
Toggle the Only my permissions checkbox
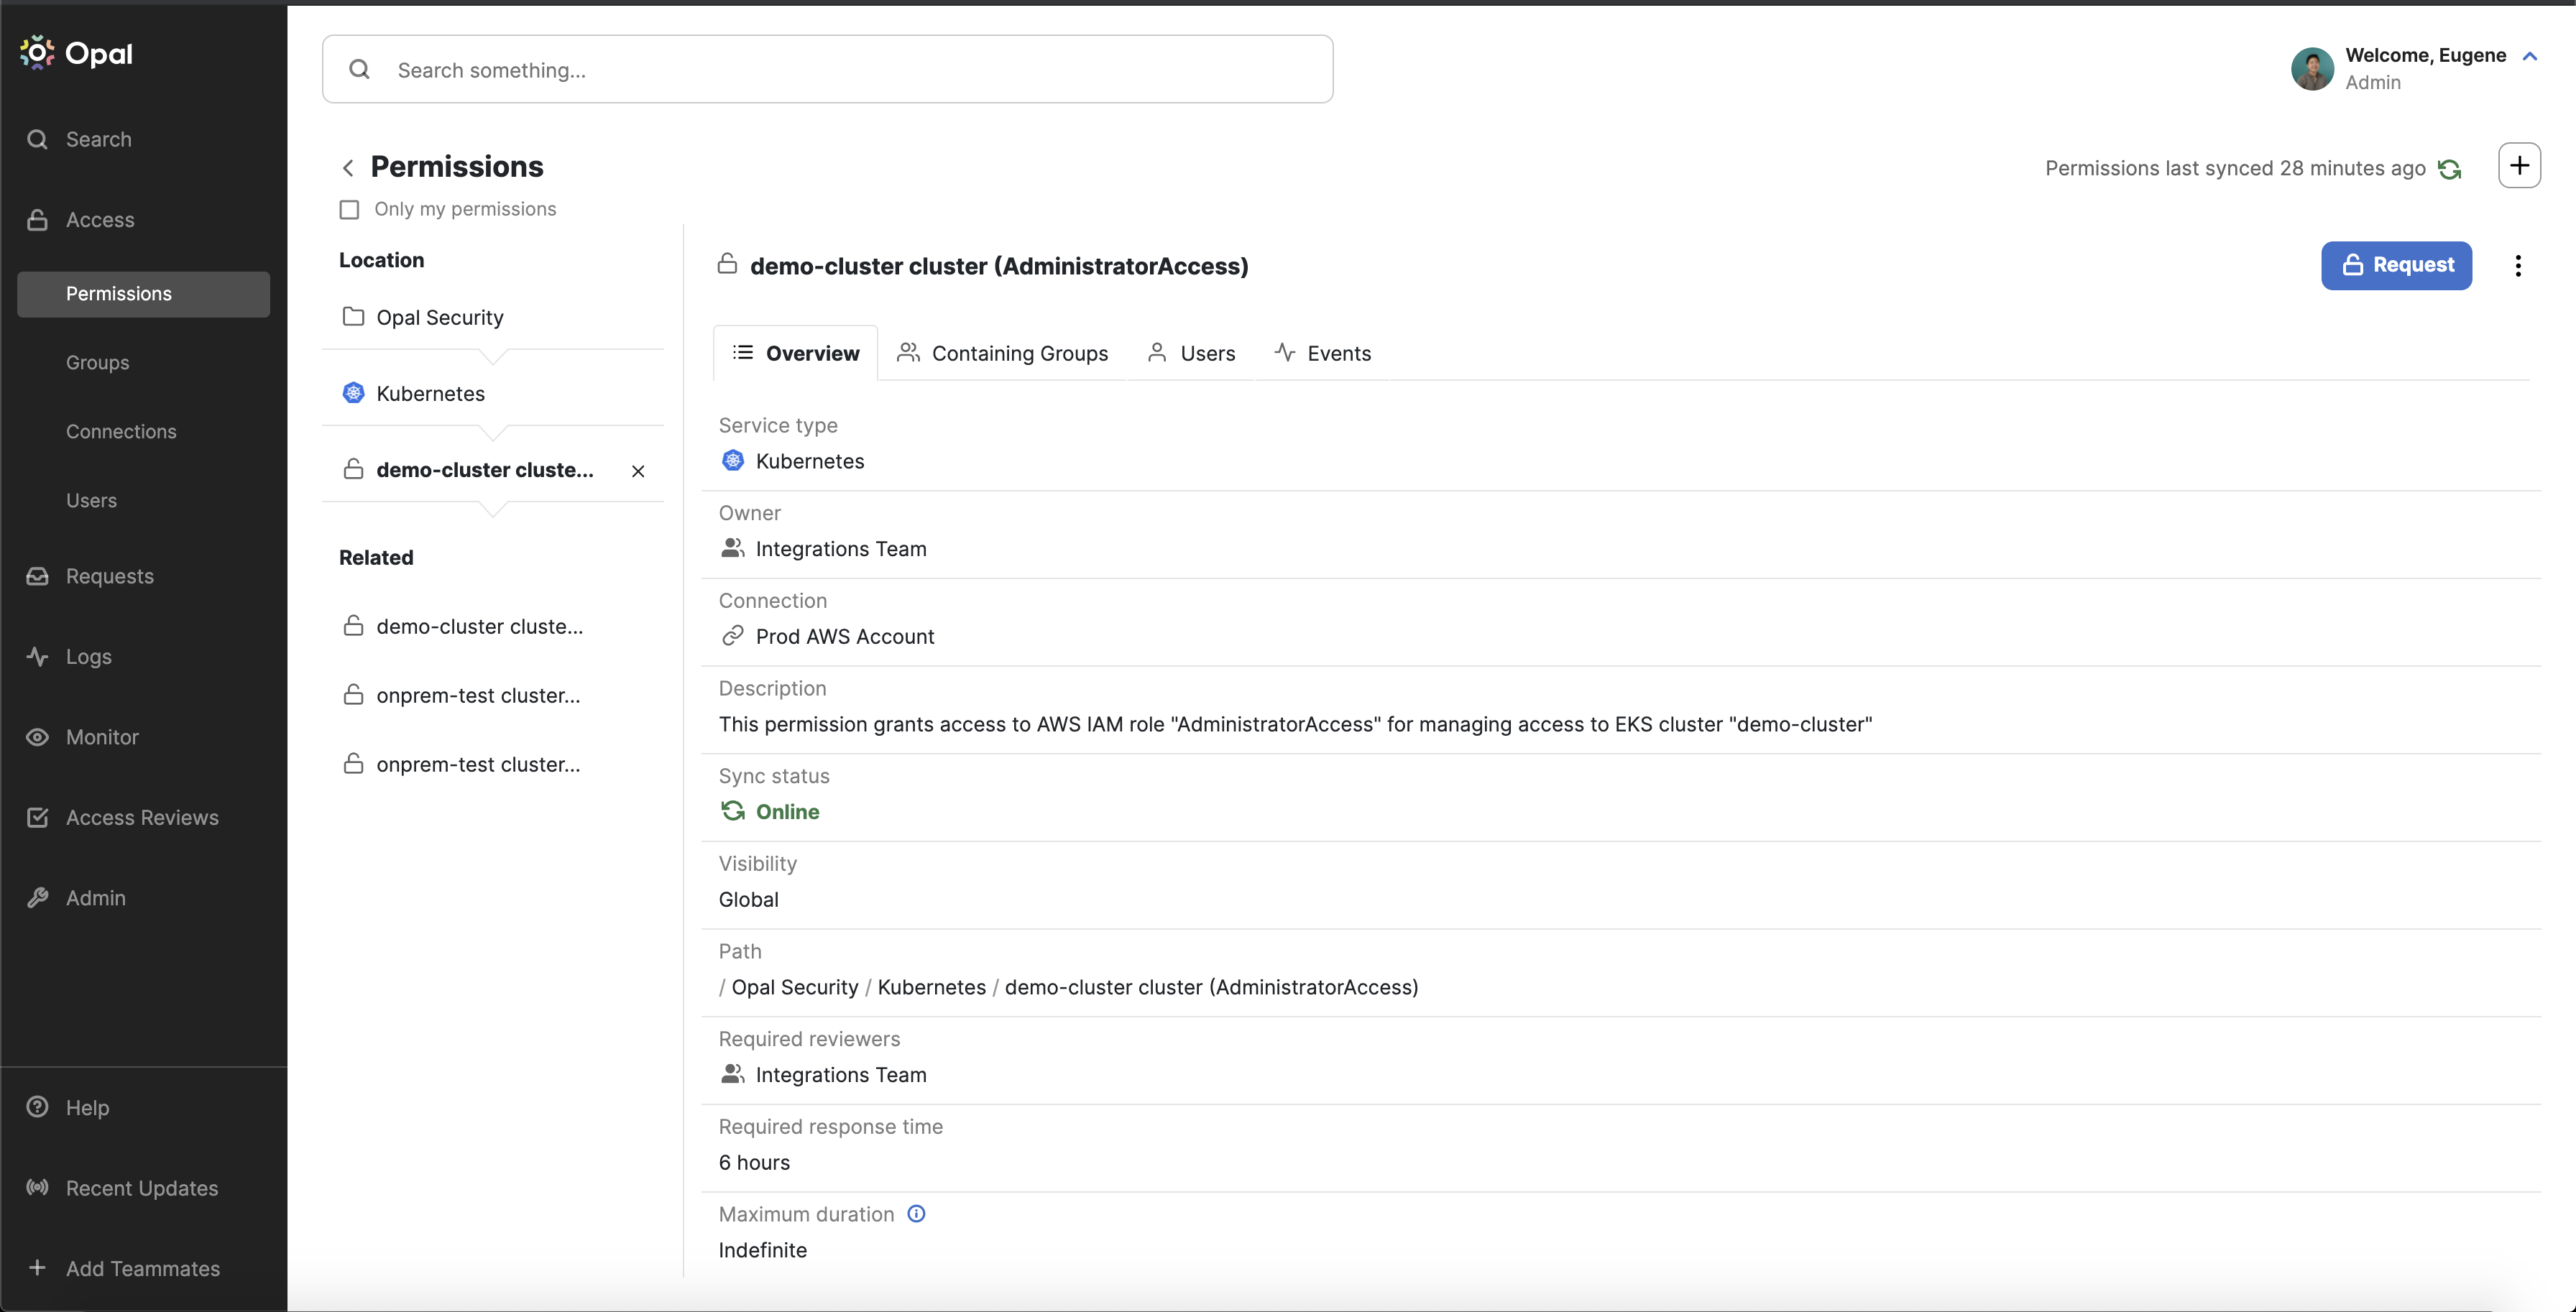(349, 209)
